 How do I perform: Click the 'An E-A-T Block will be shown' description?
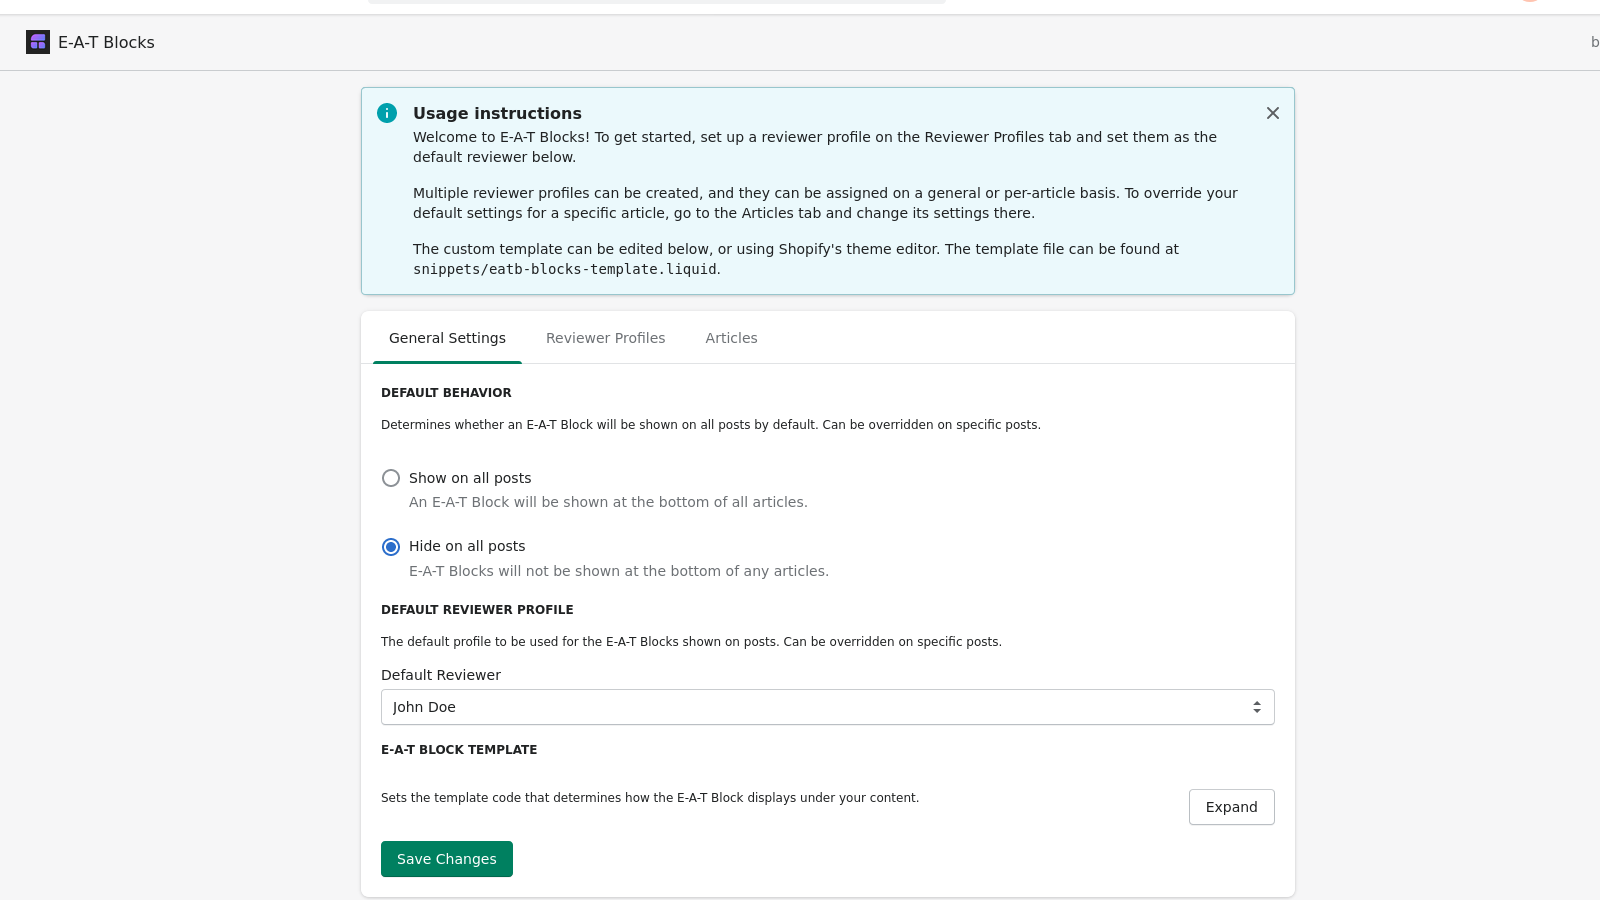608,502
